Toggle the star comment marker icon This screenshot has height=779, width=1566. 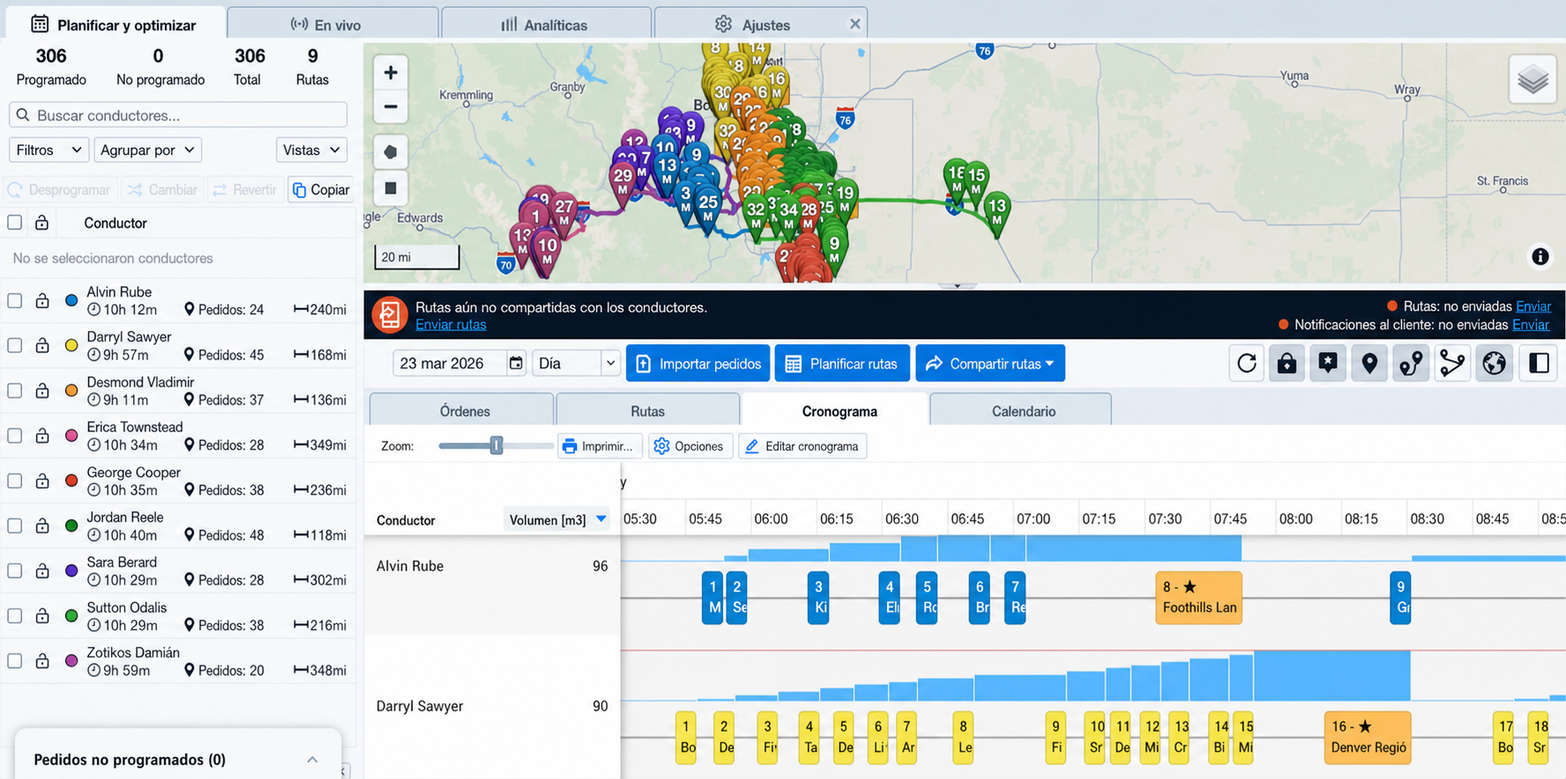click(x=1328, y=363)
